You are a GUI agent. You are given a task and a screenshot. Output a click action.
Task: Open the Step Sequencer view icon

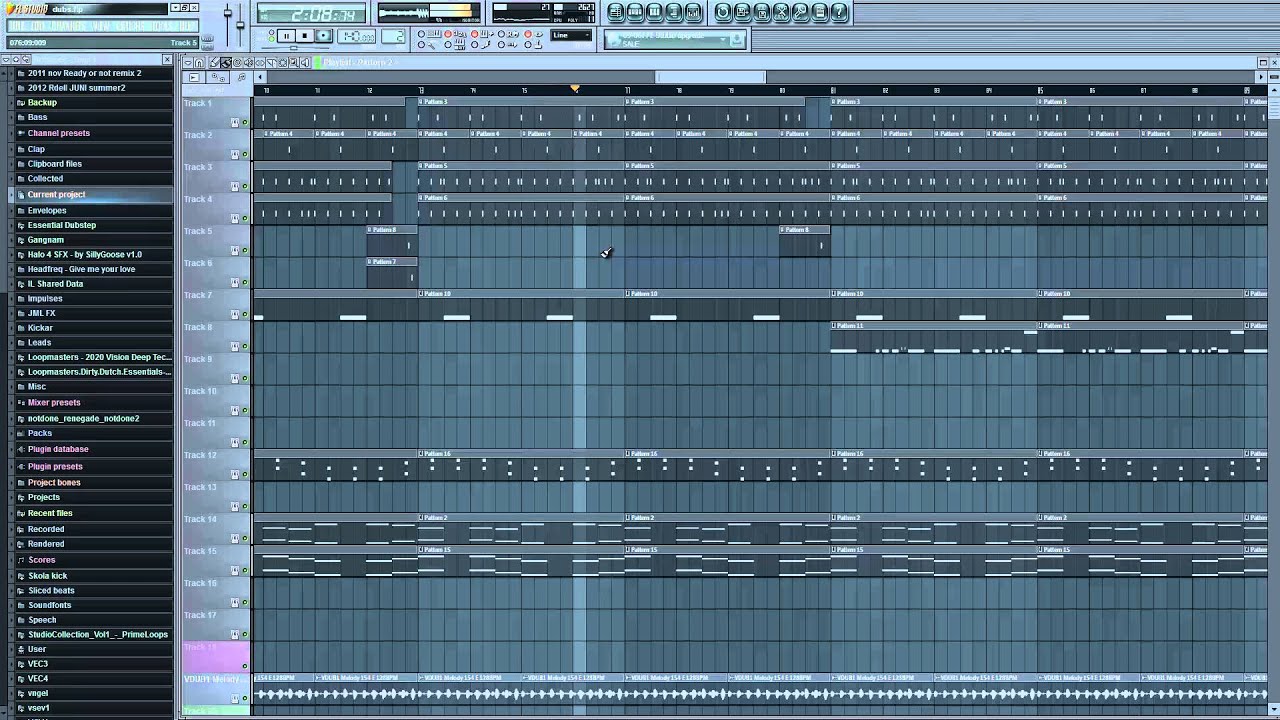click(x=635, y=12)
